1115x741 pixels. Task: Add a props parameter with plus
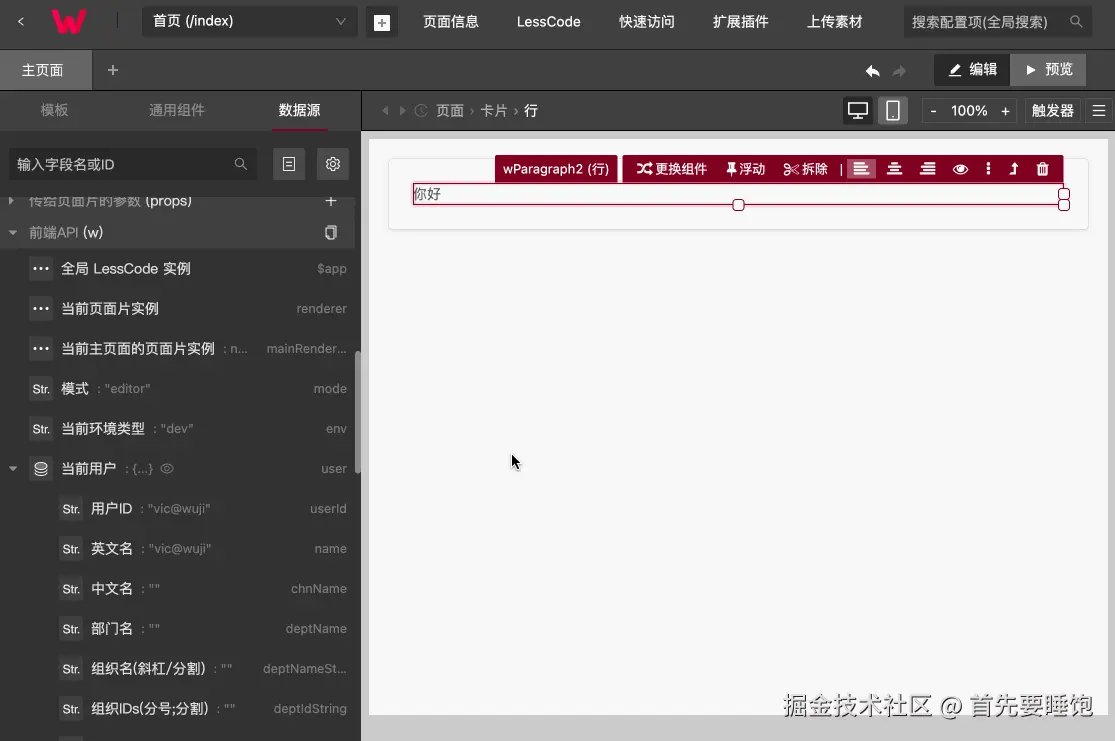tap(331, 201)
